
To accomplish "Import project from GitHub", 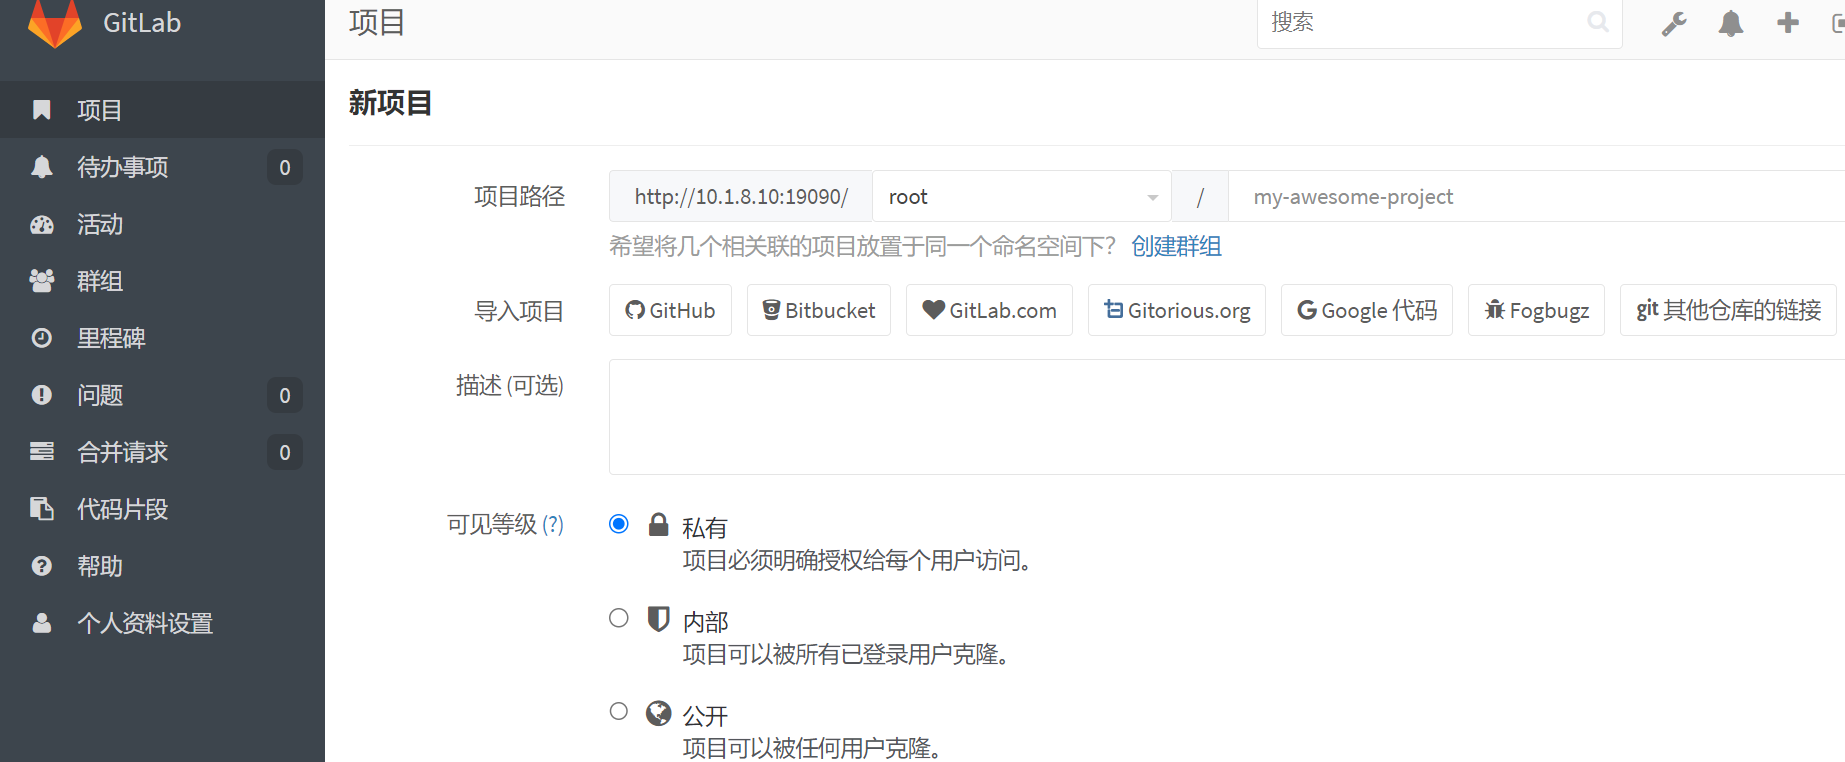I will (x=670, y=310).
